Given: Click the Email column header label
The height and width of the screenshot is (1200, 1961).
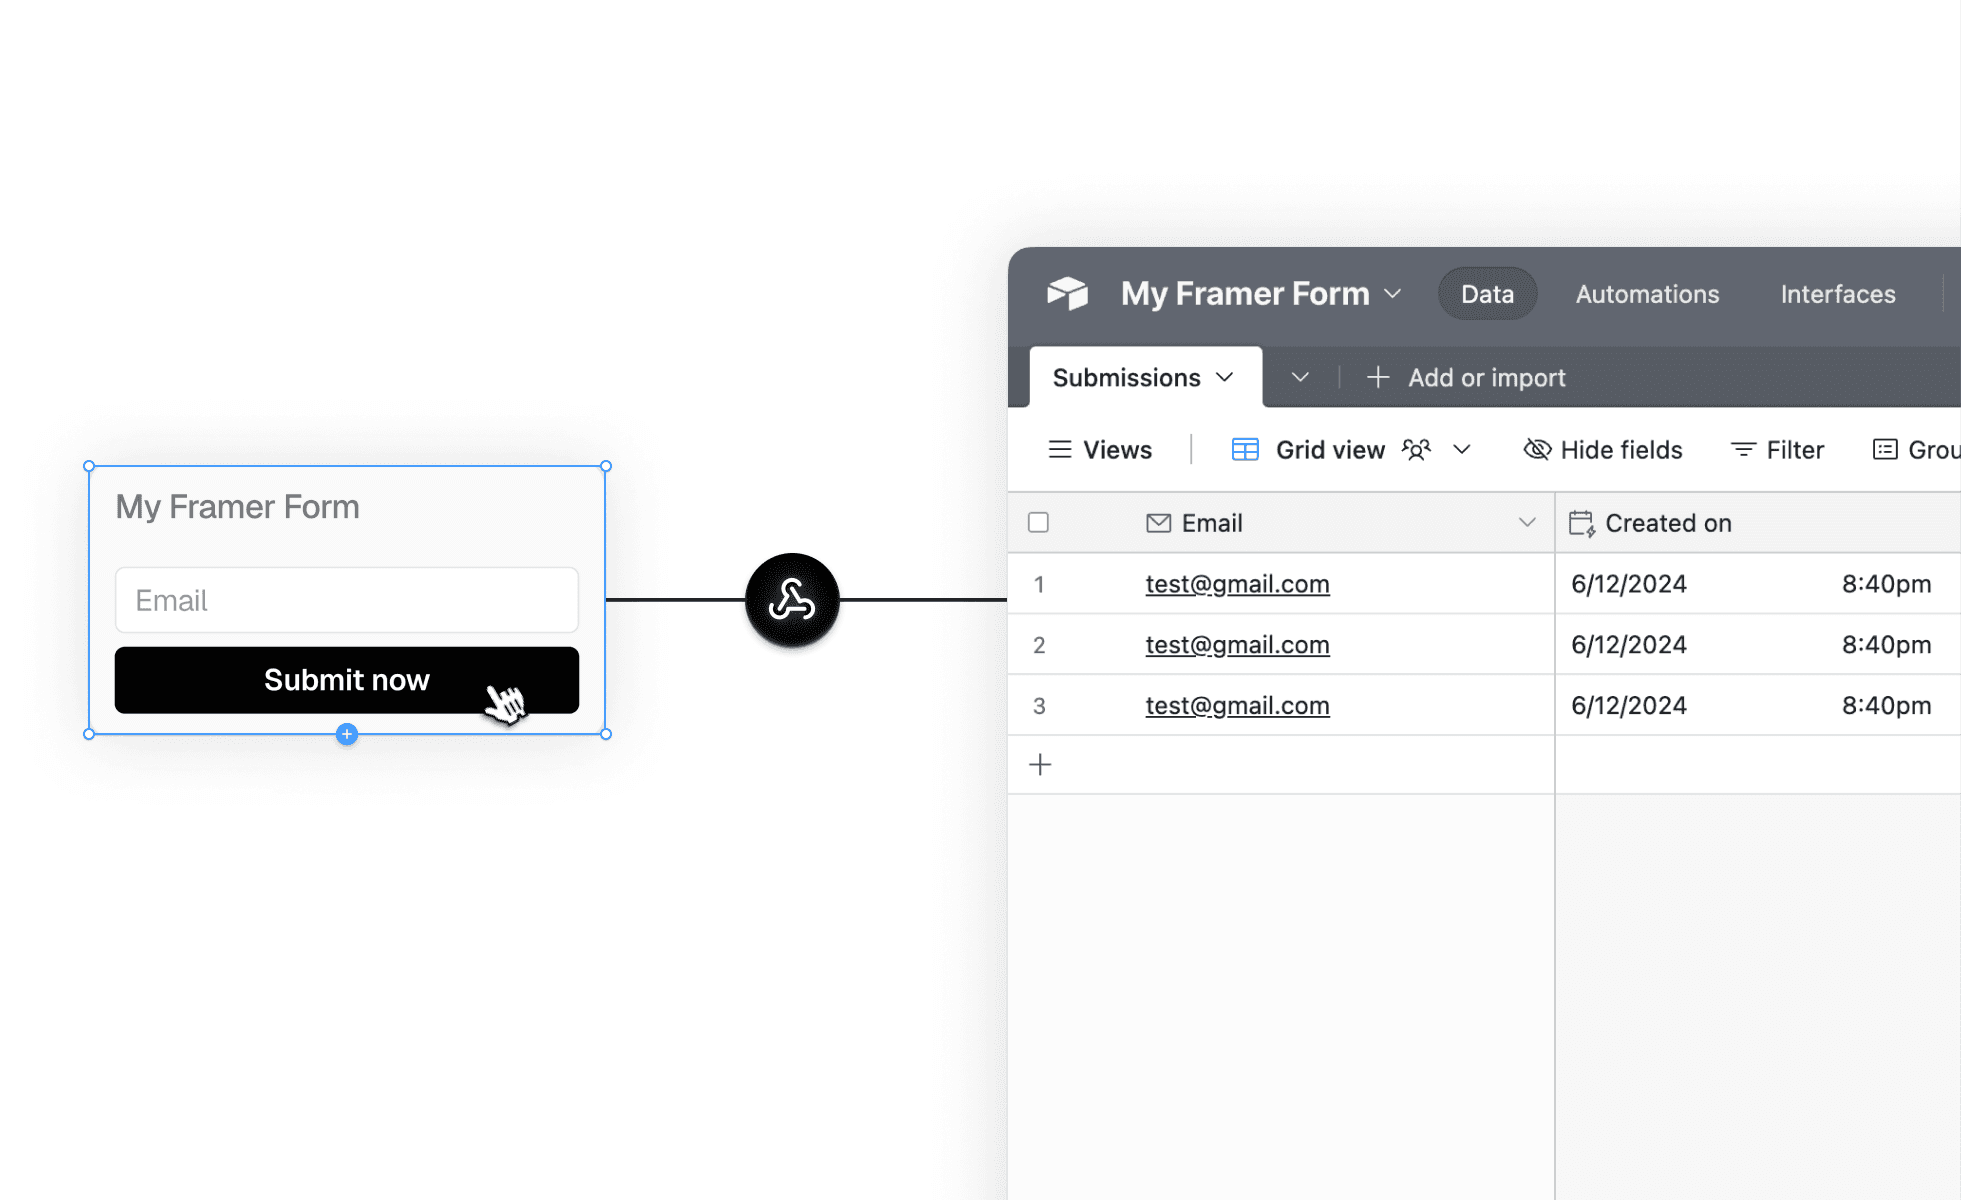Looking at the screenshot, I should (1212, 523).
